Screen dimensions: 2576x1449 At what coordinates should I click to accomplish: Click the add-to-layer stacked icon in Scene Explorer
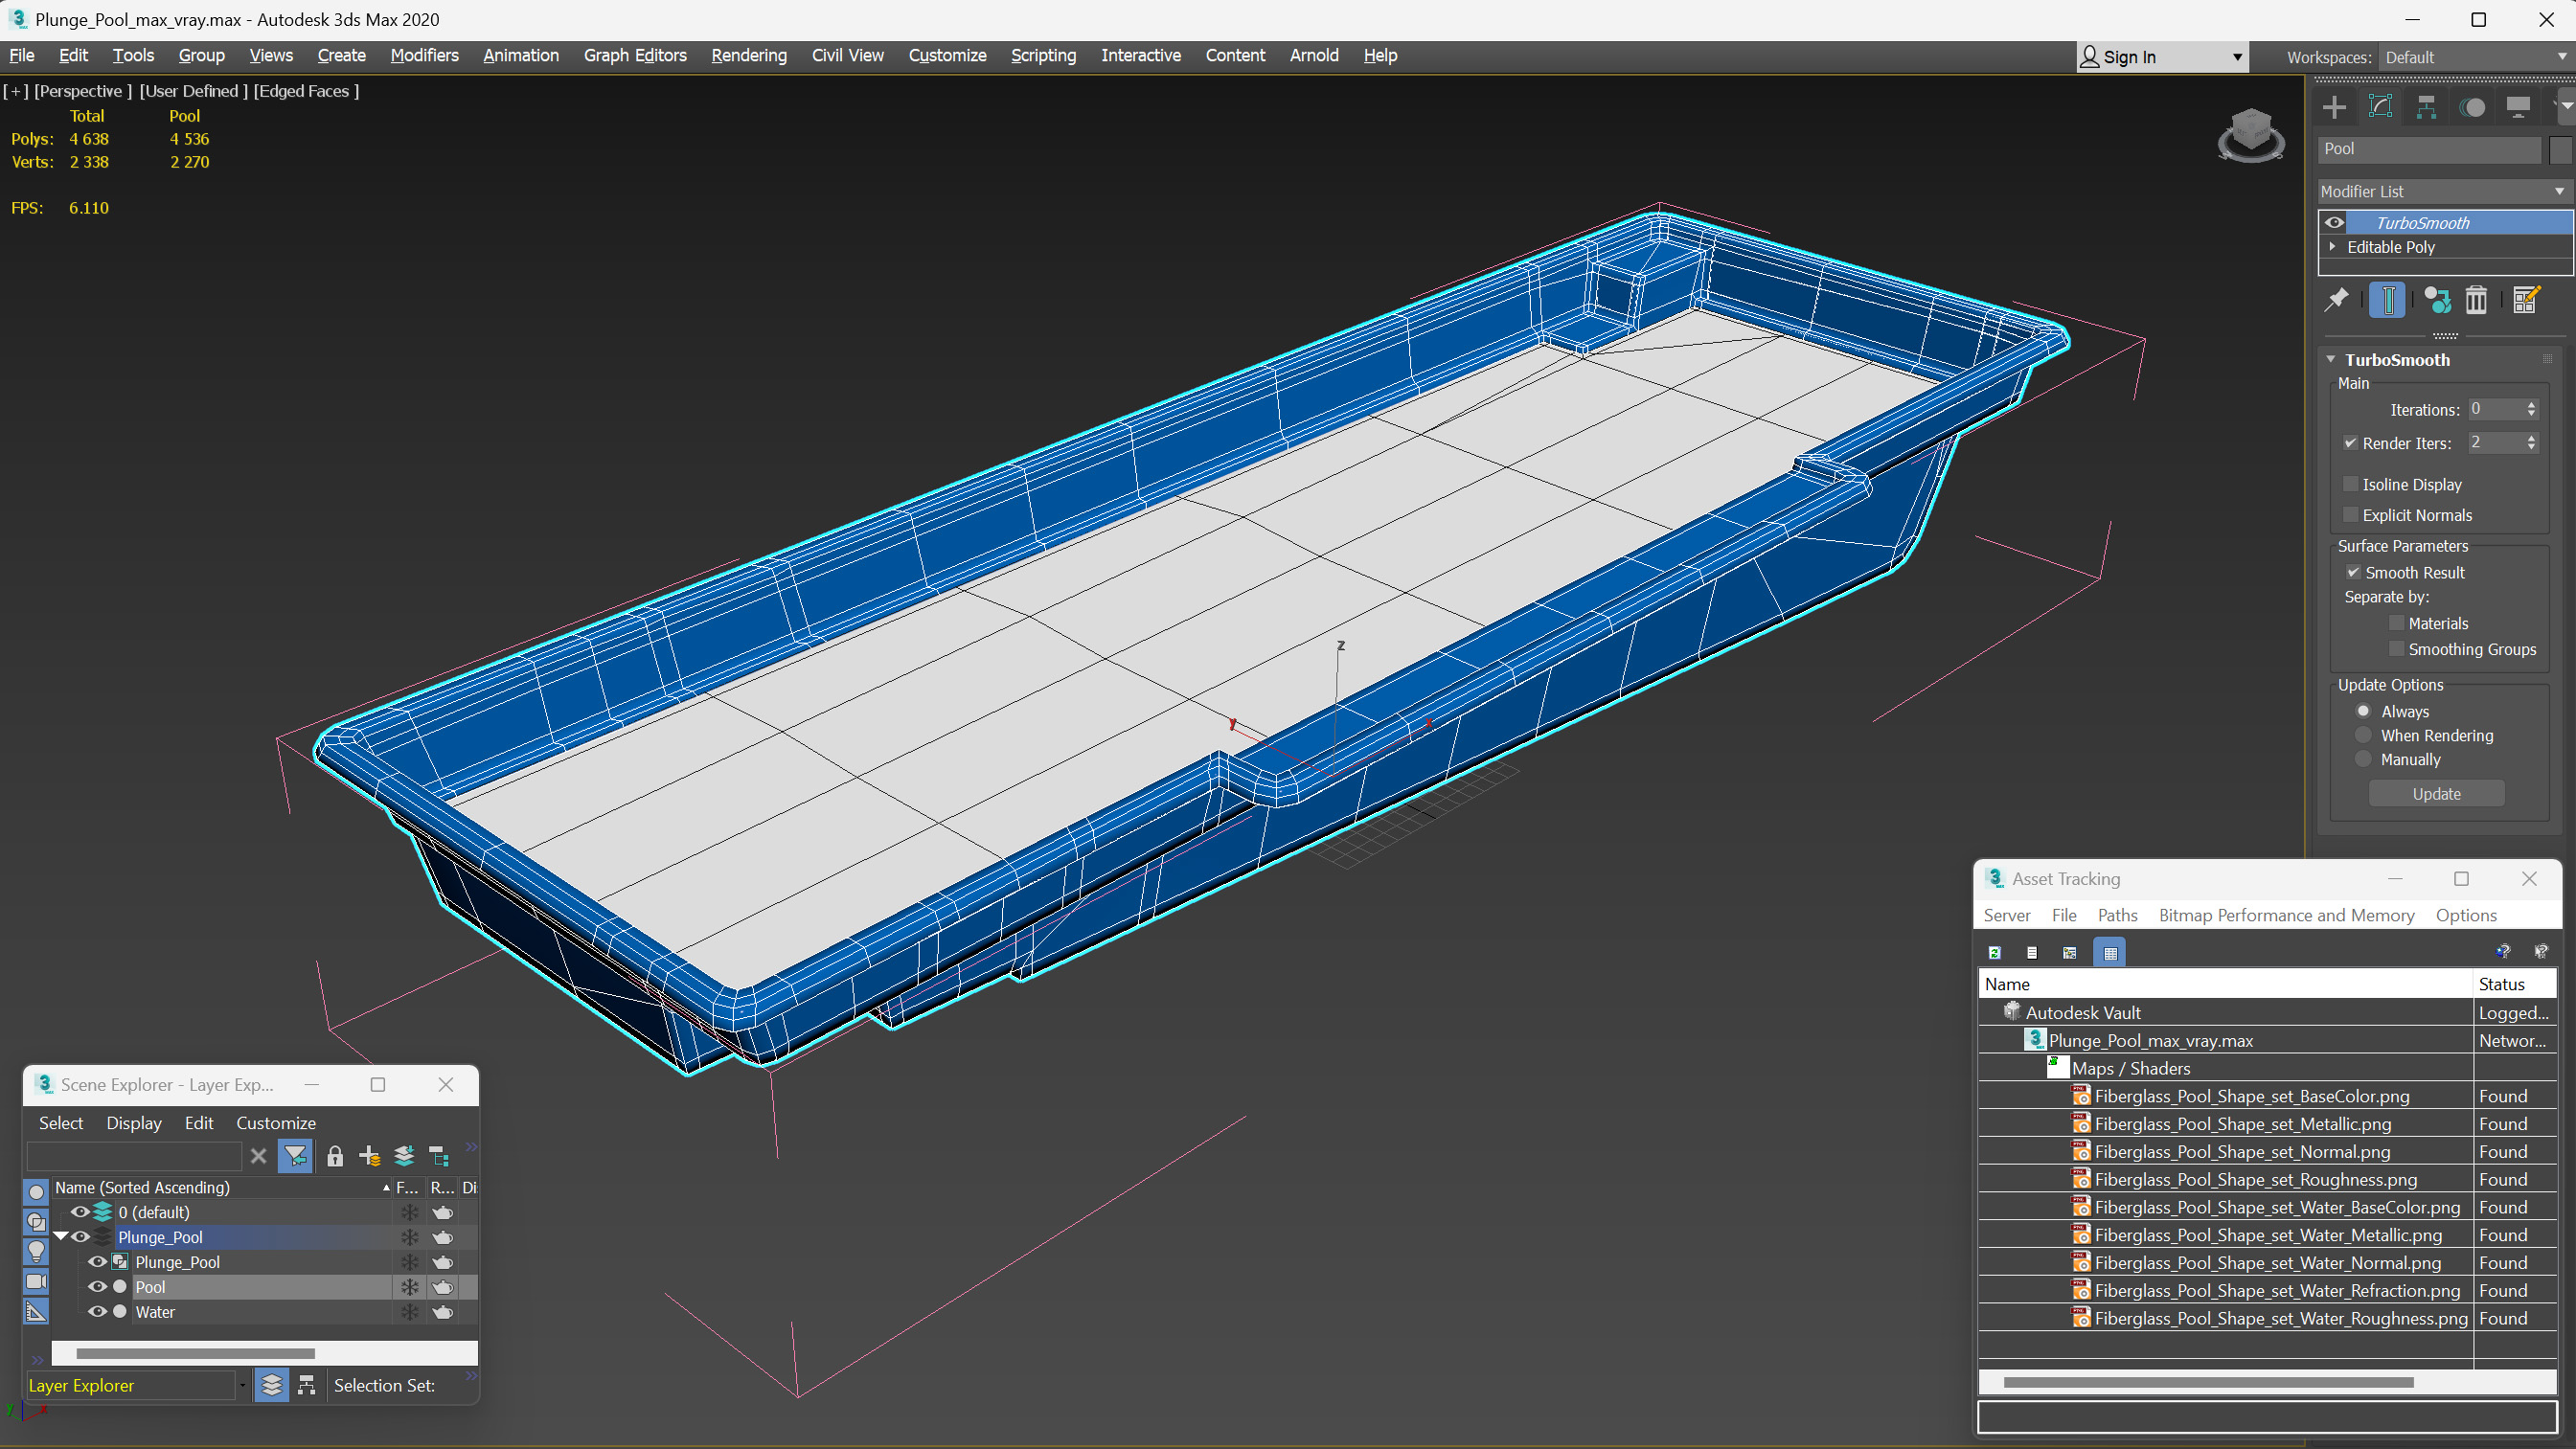click(x=404, y=1157)
